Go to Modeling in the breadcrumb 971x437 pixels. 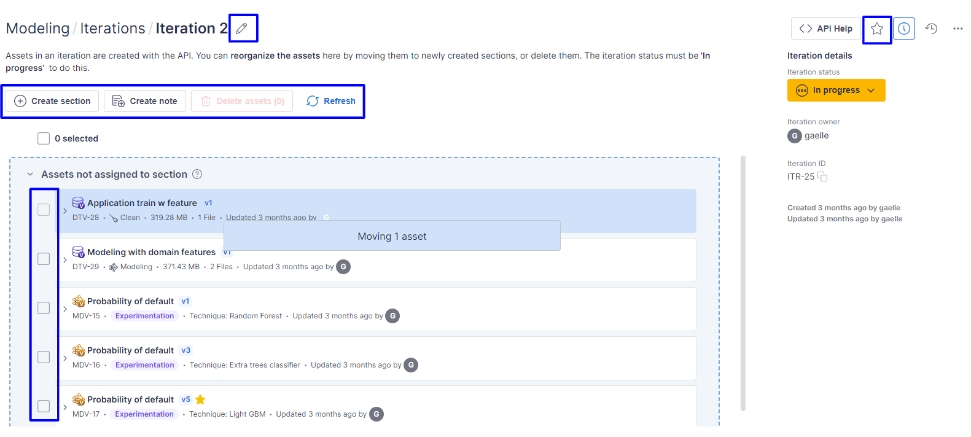tap(37, 29)
